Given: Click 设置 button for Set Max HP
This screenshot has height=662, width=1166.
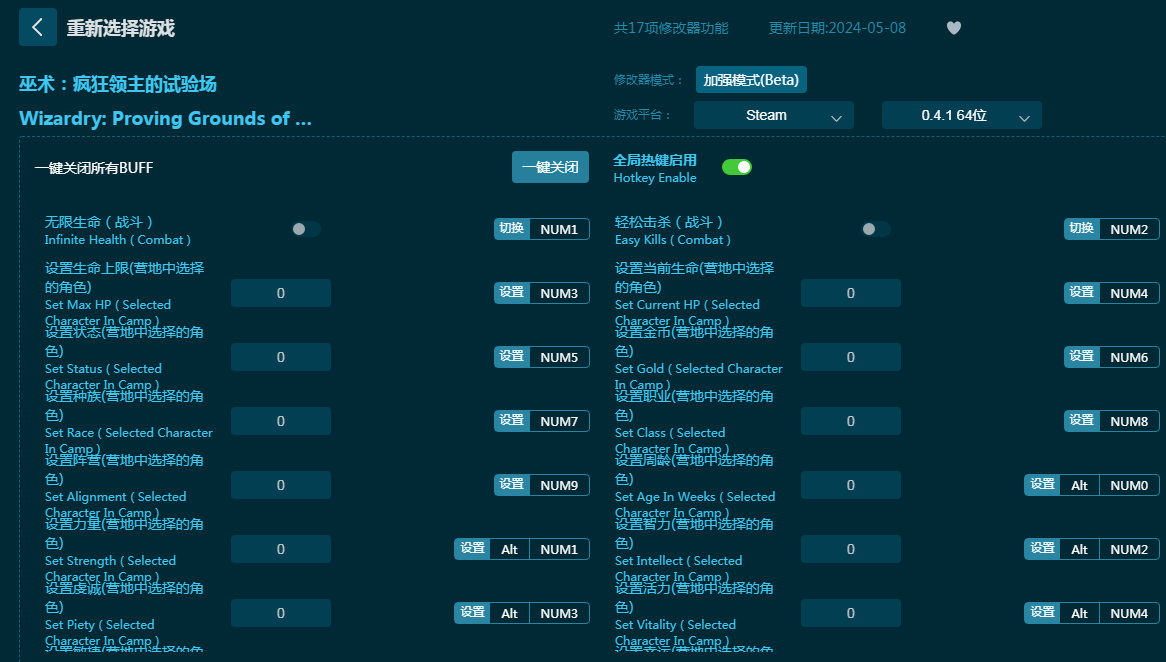Looking at the screenshot, I should pyautogui.click(x=512, y=293).
